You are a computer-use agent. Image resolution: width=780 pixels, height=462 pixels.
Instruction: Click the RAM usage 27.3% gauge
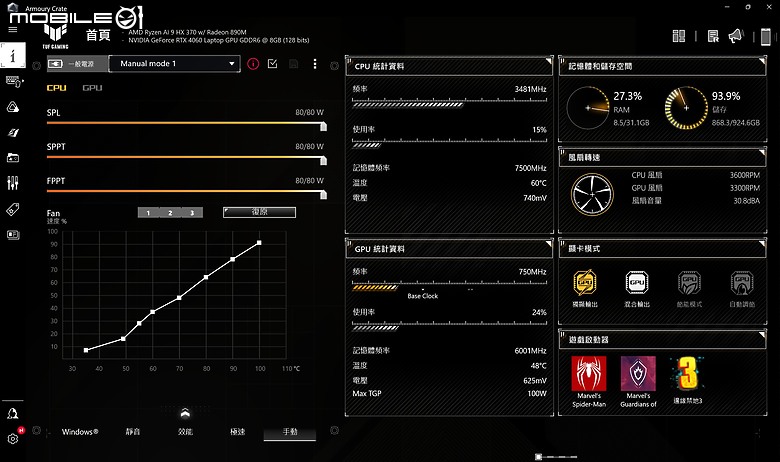[x=588, y=107]
